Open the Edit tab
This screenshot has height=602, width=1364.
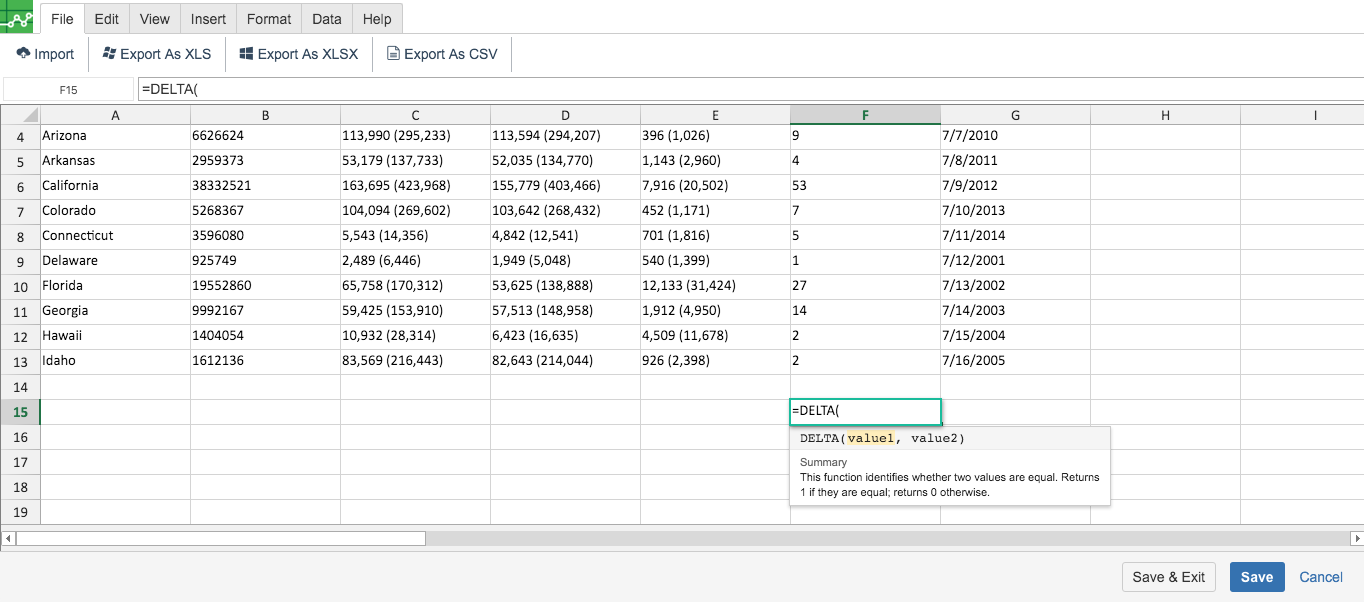click(x=106, y=19)
